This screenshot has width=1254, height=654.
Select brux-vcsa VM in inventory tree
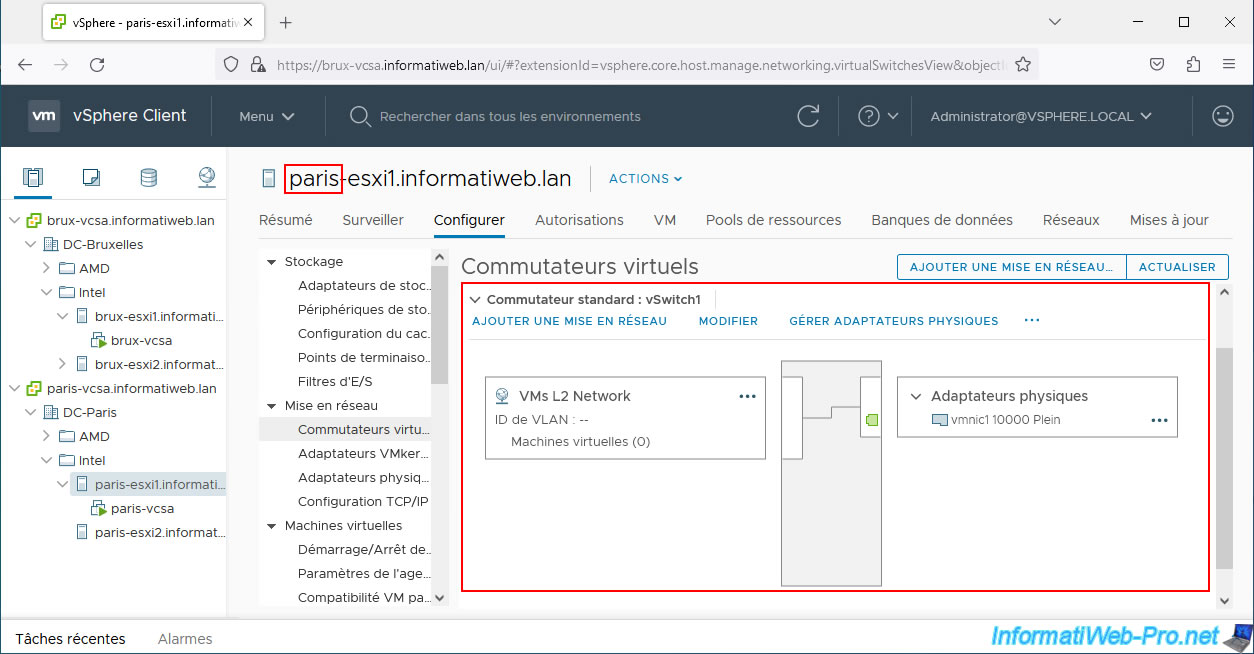(141, 340)
